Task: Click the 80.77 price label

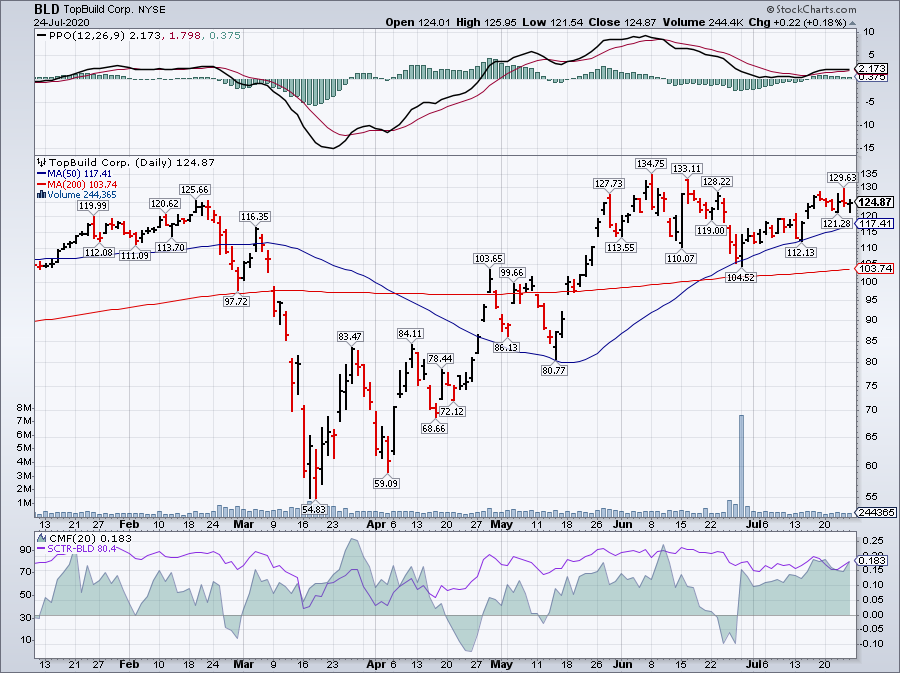Action: (554, 371)
